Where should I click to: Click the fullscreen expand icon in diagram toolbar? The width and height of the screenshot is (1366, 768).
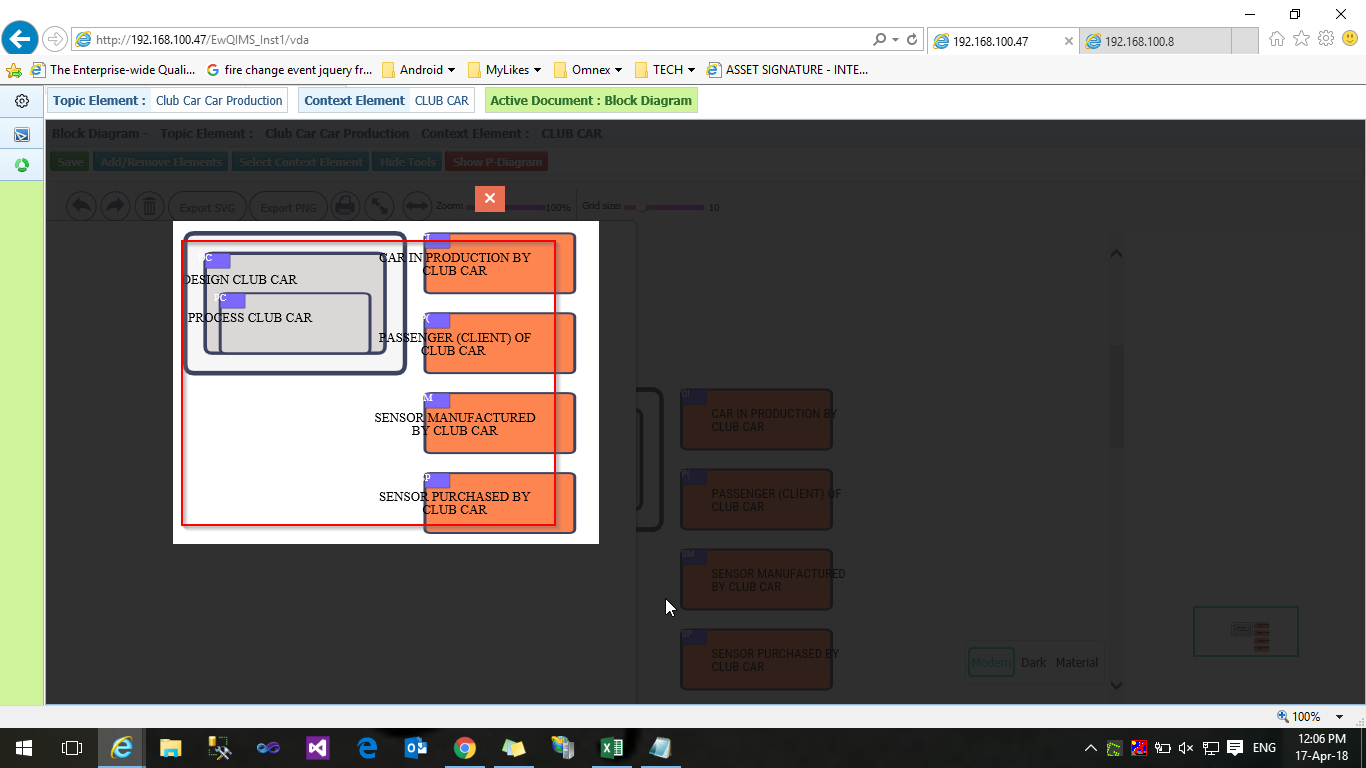click(379, 206)
